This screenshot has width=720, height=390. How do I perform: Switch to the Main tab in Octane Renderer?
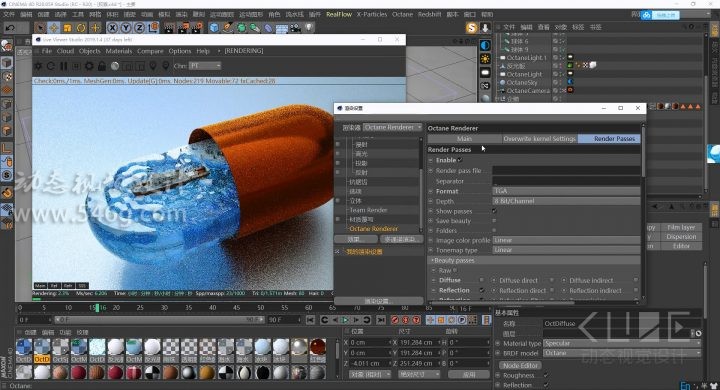click(x=464, y=139)
